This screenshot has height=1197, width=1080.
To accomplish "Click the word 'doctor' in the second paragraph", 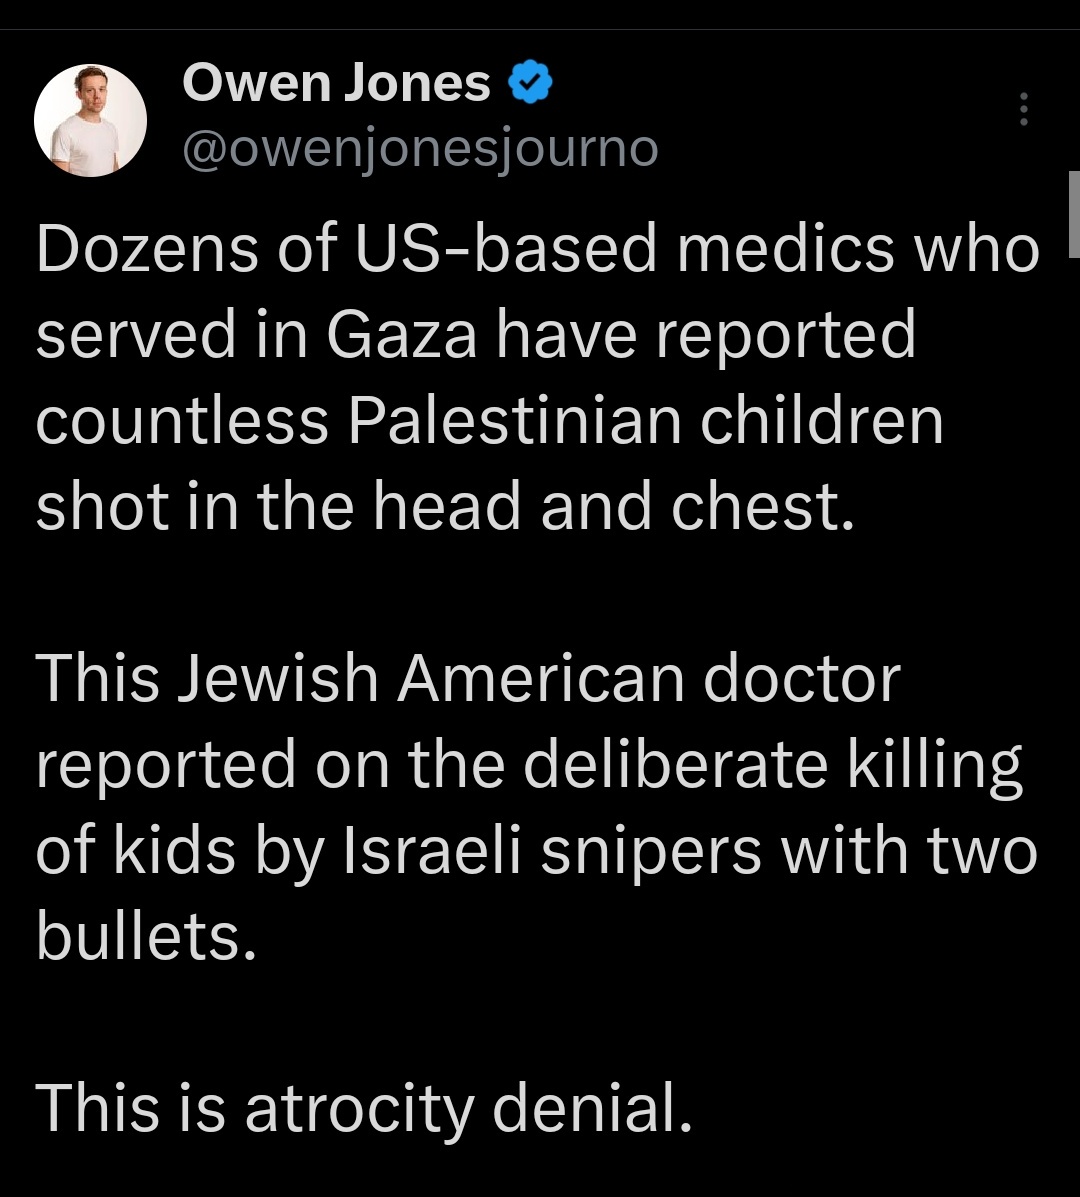I will (x=801, y=679).
